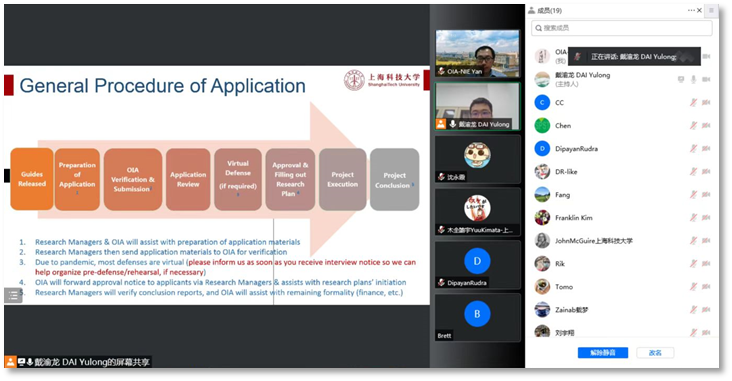This screenshot has width=732, height=381.
Task: Click camera-off icon for Franklin Kim
Action: [x=706, y=218]
